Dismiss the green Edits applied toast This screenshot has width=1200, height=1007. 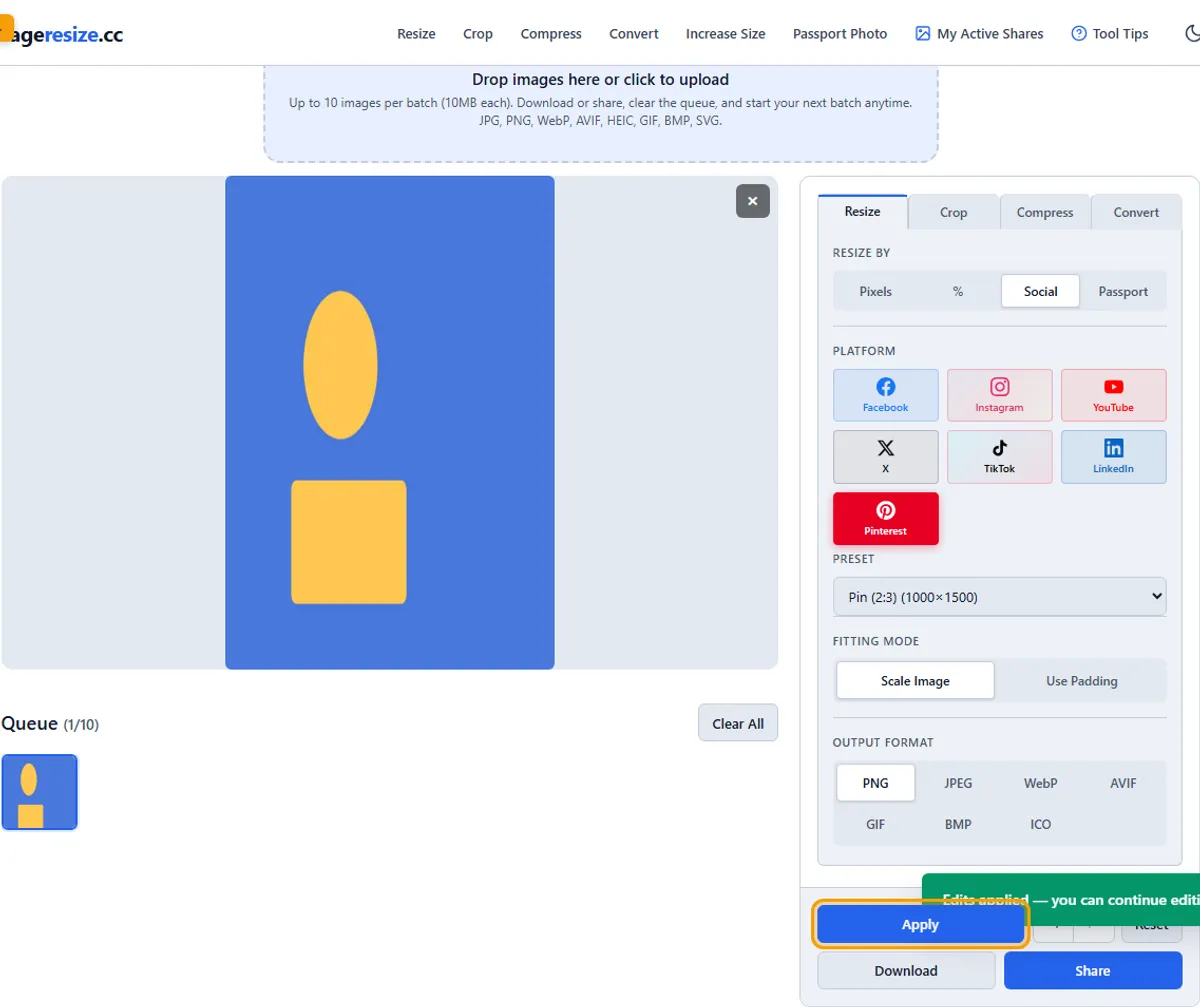(x=1061, y=899)
